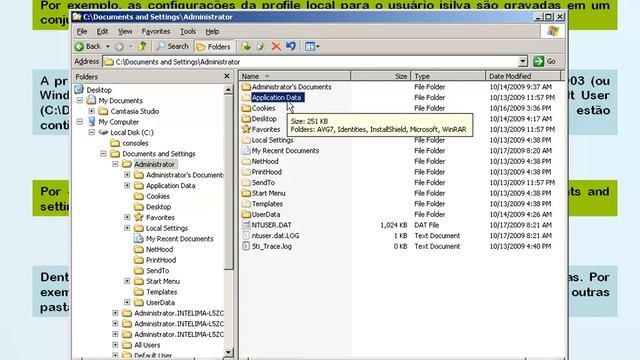
Task: Sort by Size column header
Action: (x=380, y=76)
